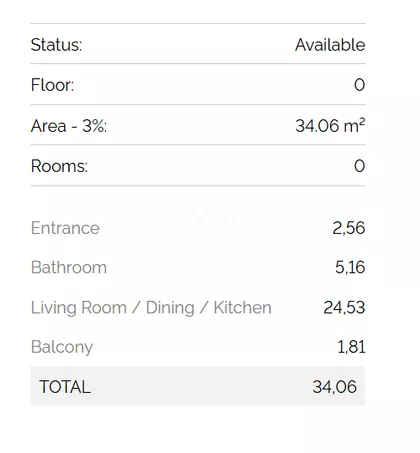The height and width of the screenshot is (453, 420).
Task: Click the word Kitchen in room list
Action: pyautogui.click(x=243, y=308)
